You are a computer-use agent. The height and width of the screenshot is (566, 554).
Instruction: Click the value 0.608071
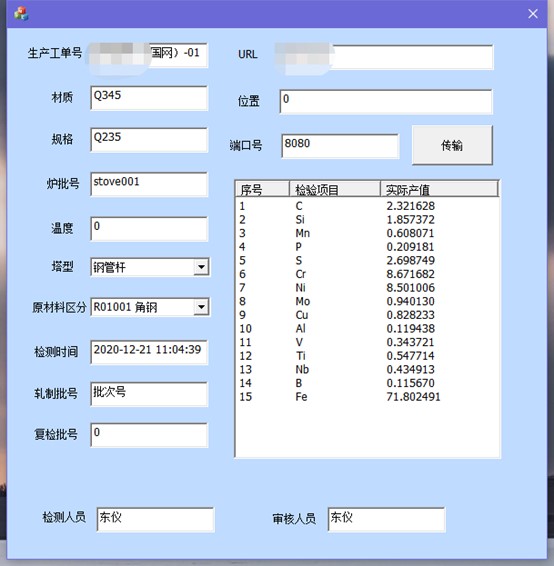point(411,233)
